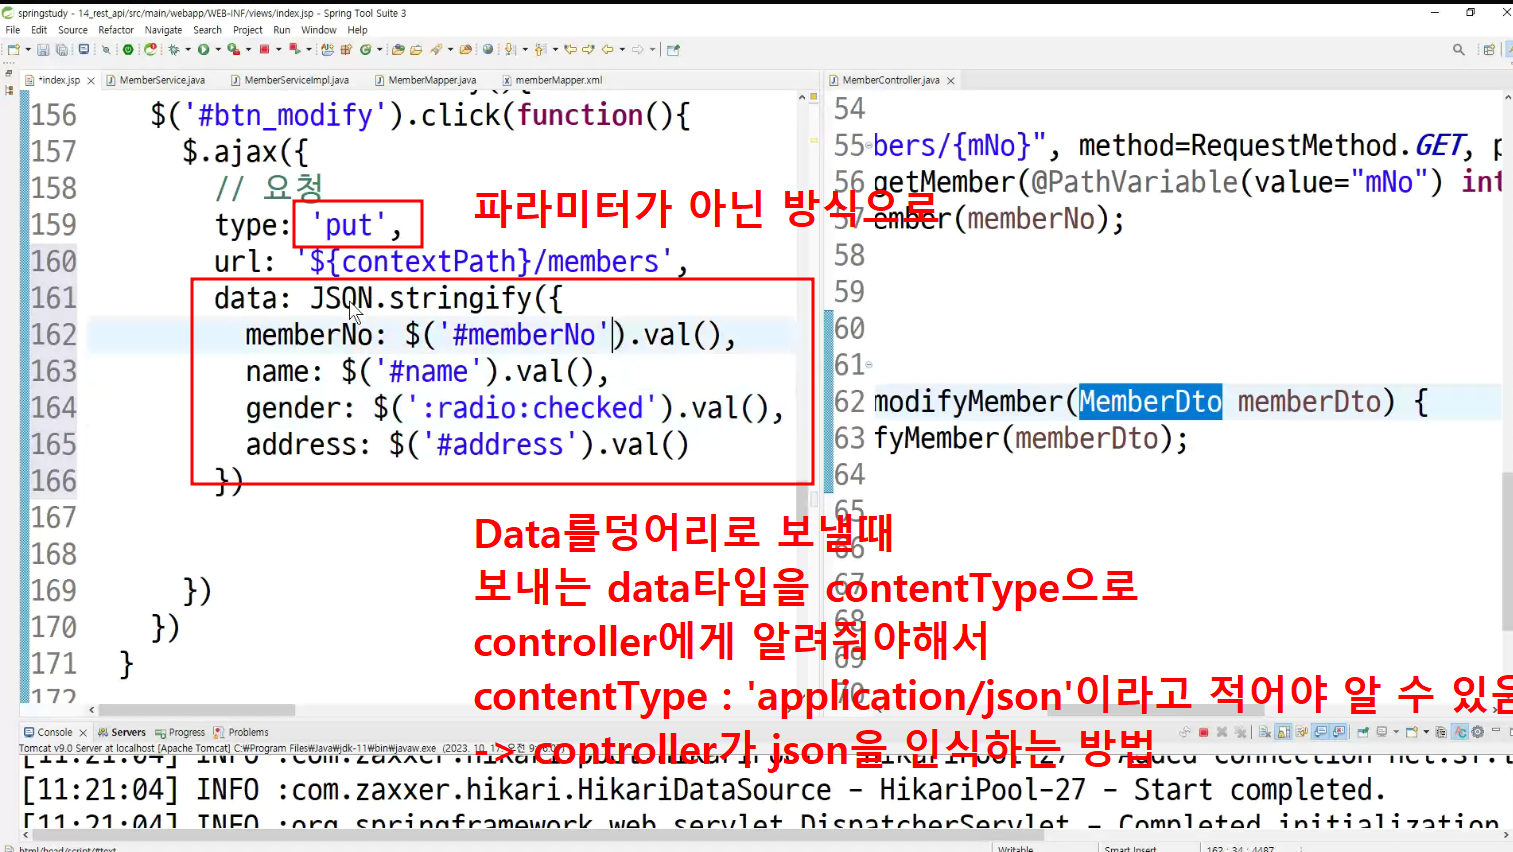This screenshot has height=852, width=1513.
Task: Click Remove All Terminated Launches console icon
Action: [1240, 732]
